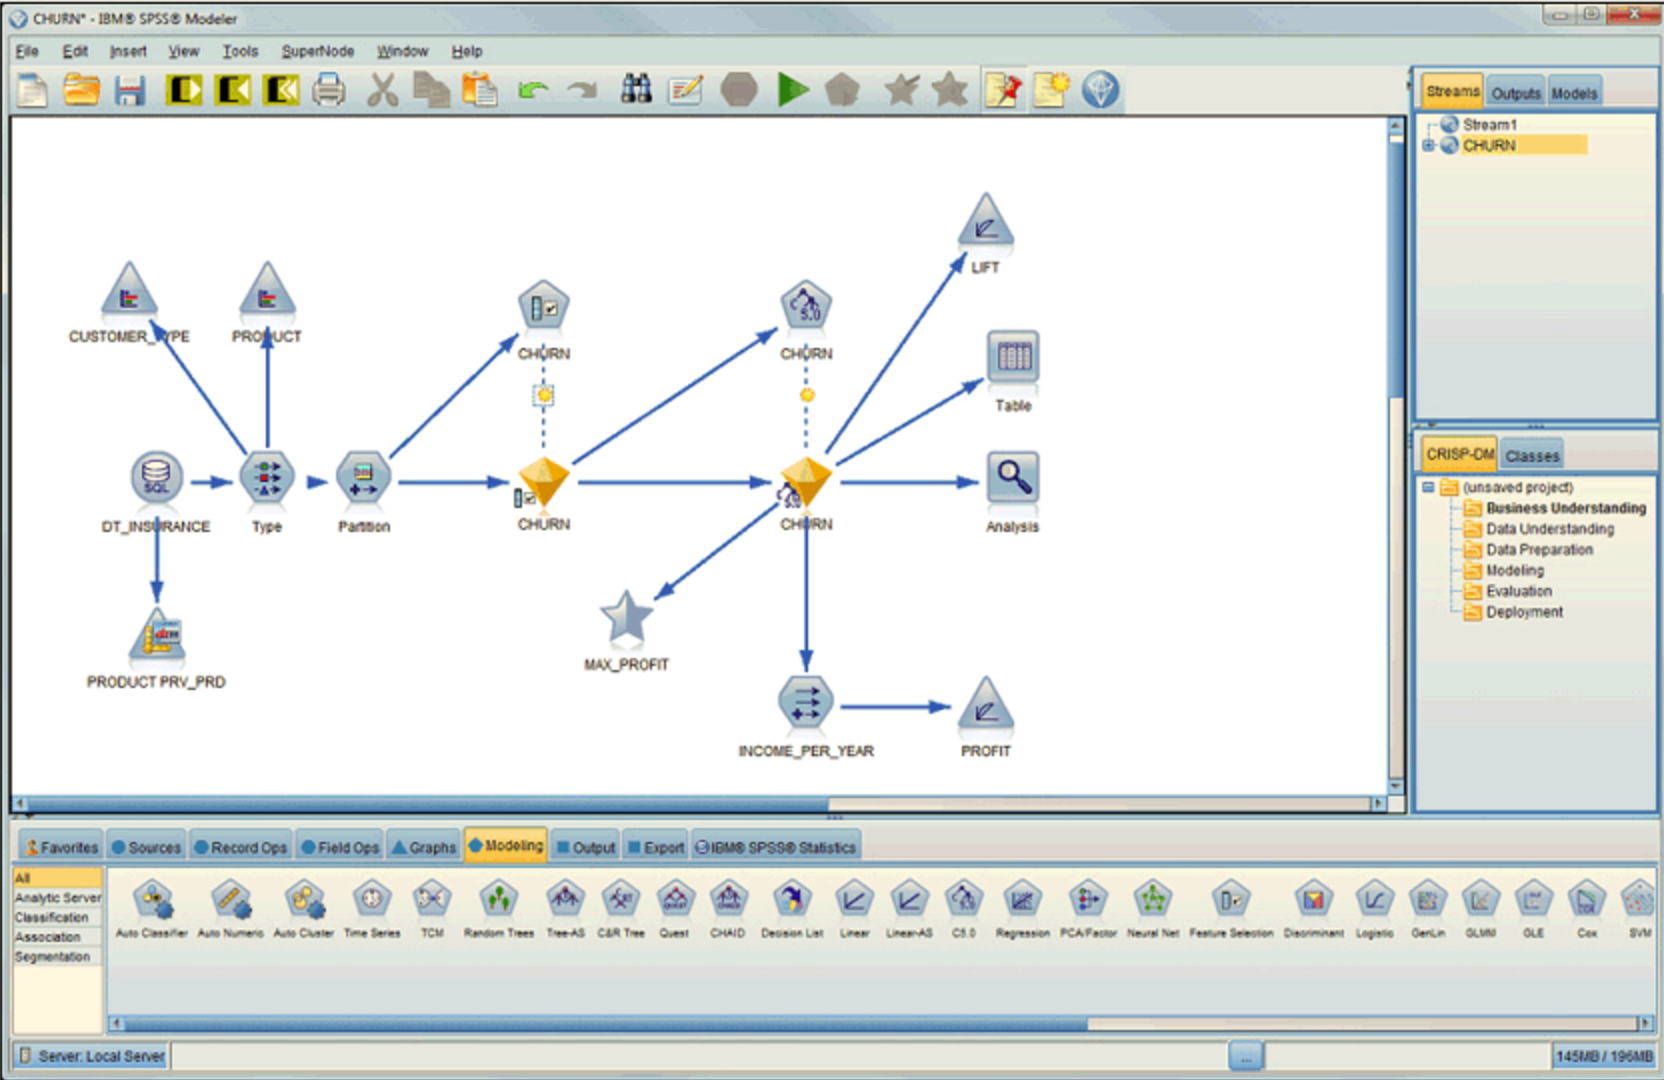1664x1080 pixels.
Task: Open the Export palette tab
Action: coord(656,847)
